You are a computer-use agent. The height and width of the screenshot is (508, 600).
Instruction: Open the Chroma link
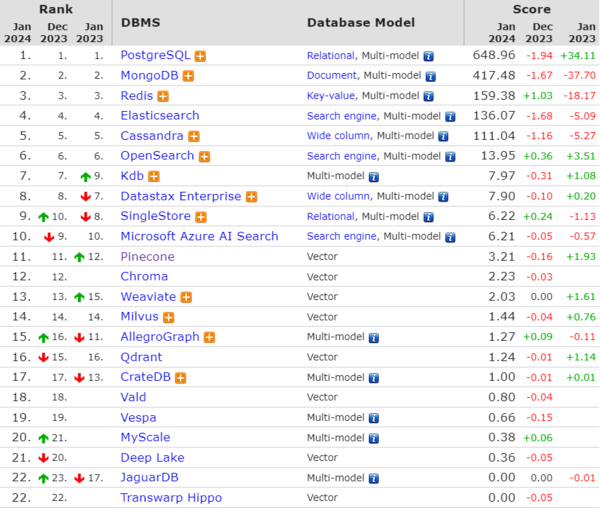(x=144, y=277)
